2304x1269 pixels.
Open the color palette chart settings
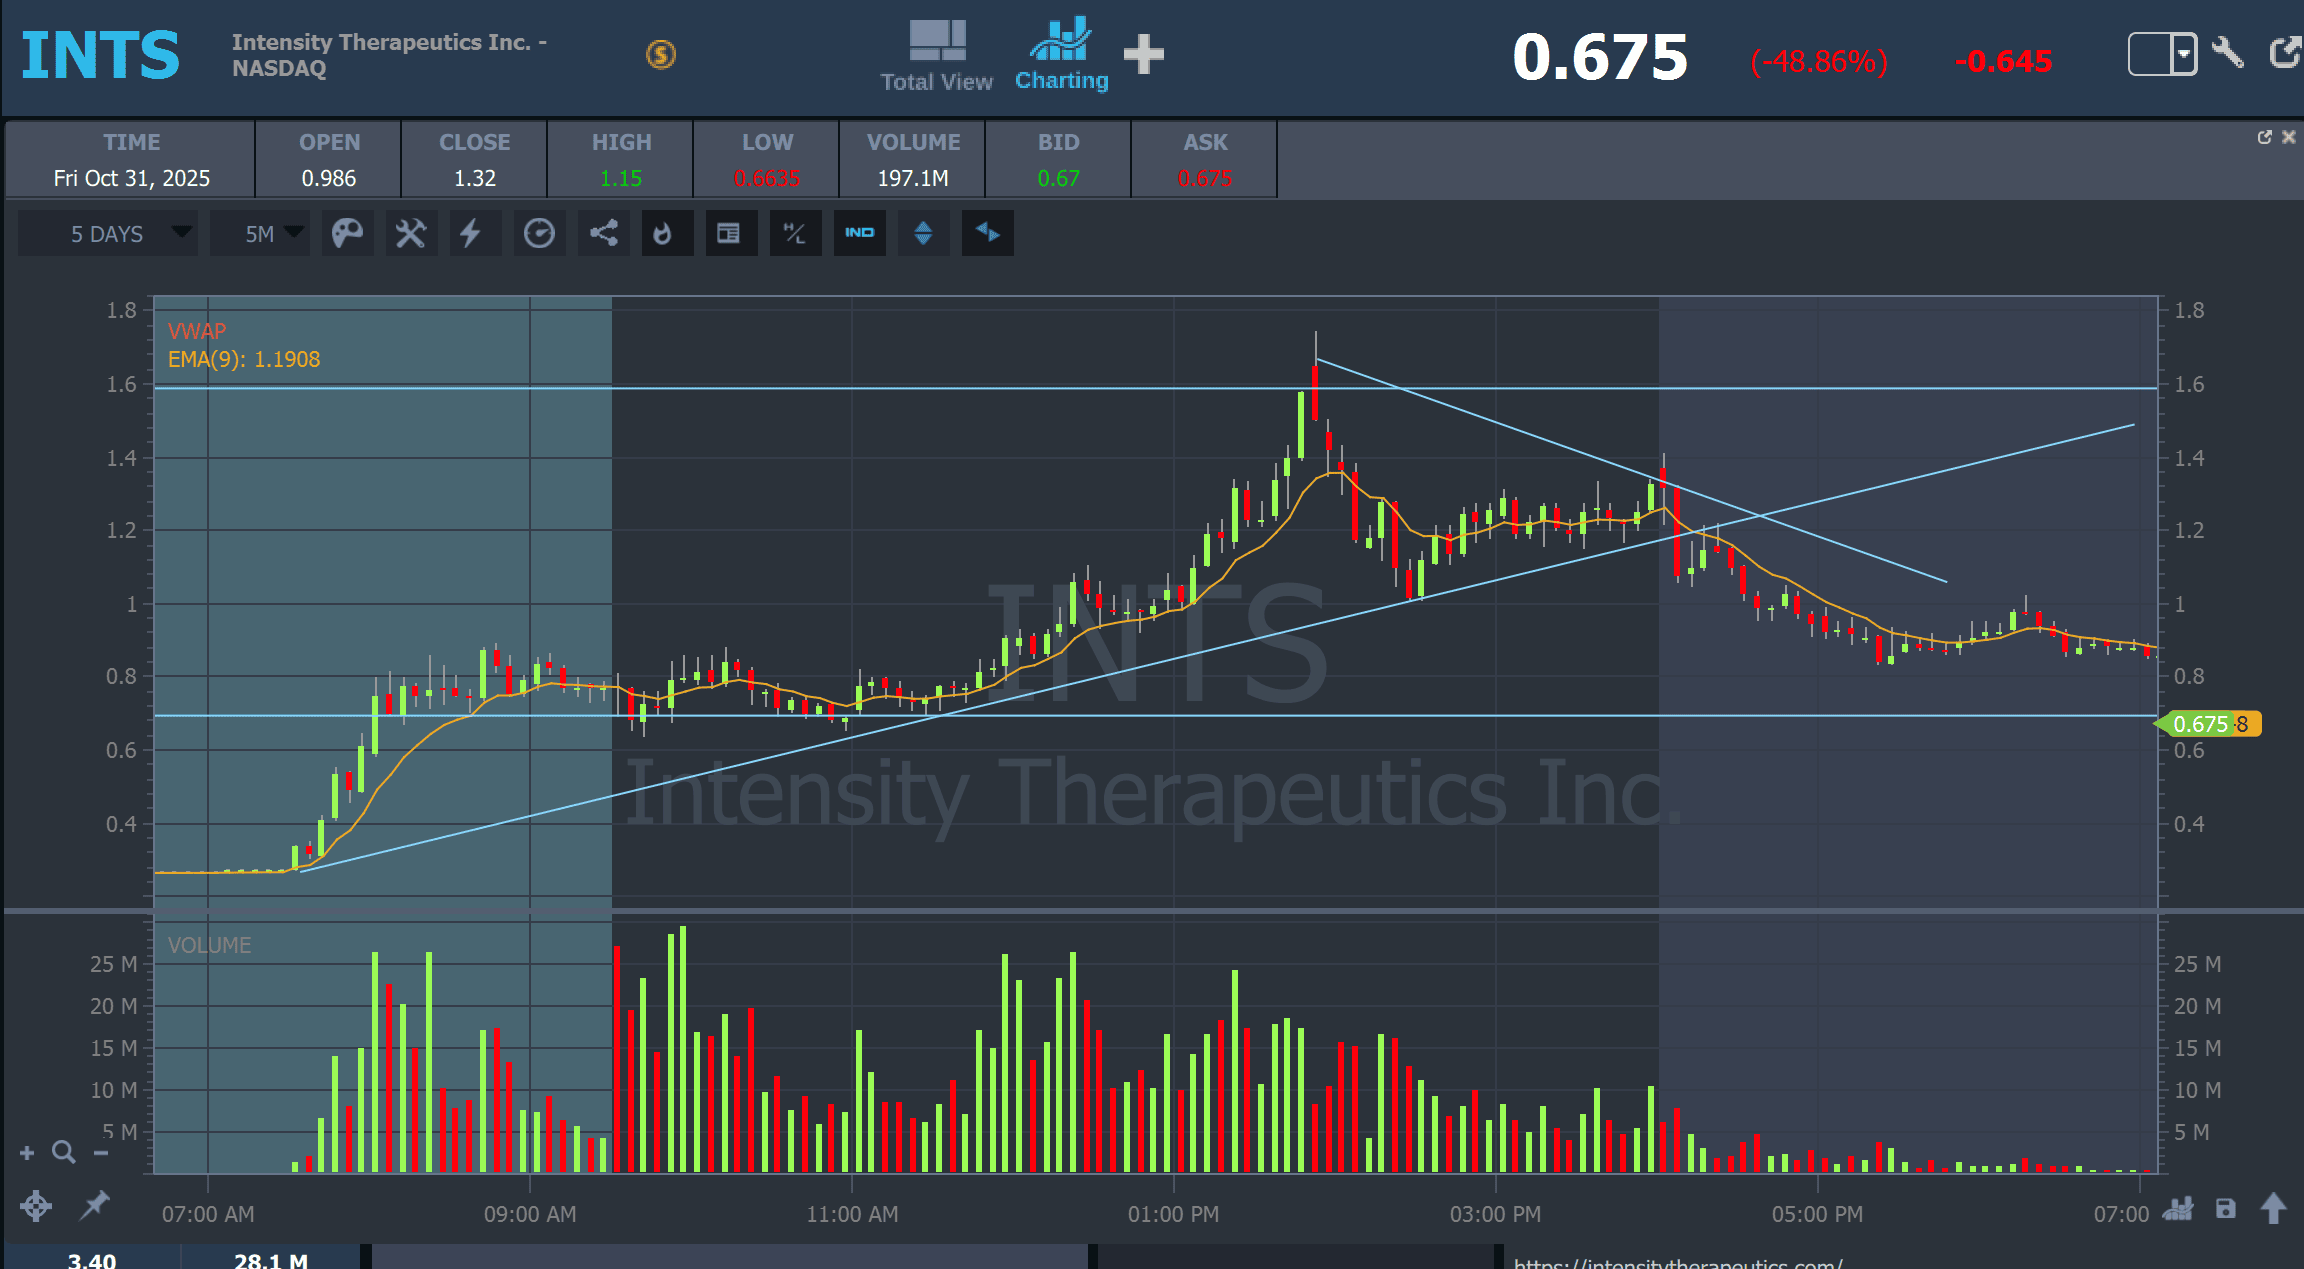347,233
